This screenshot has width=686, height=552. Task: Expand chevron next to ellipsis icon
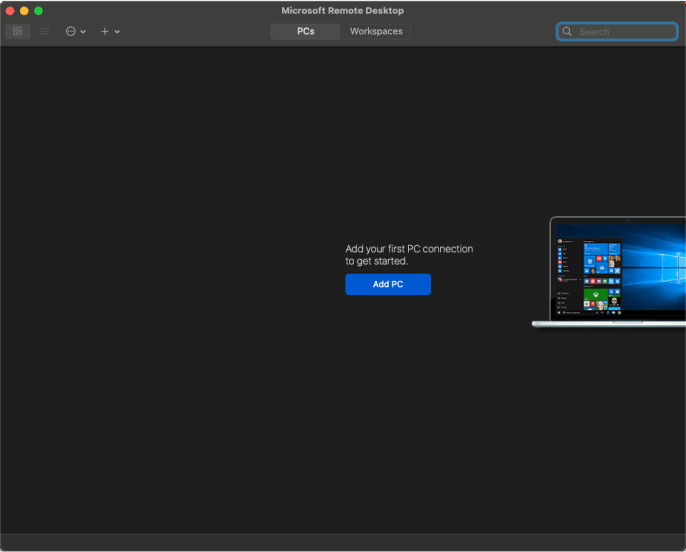83,31
